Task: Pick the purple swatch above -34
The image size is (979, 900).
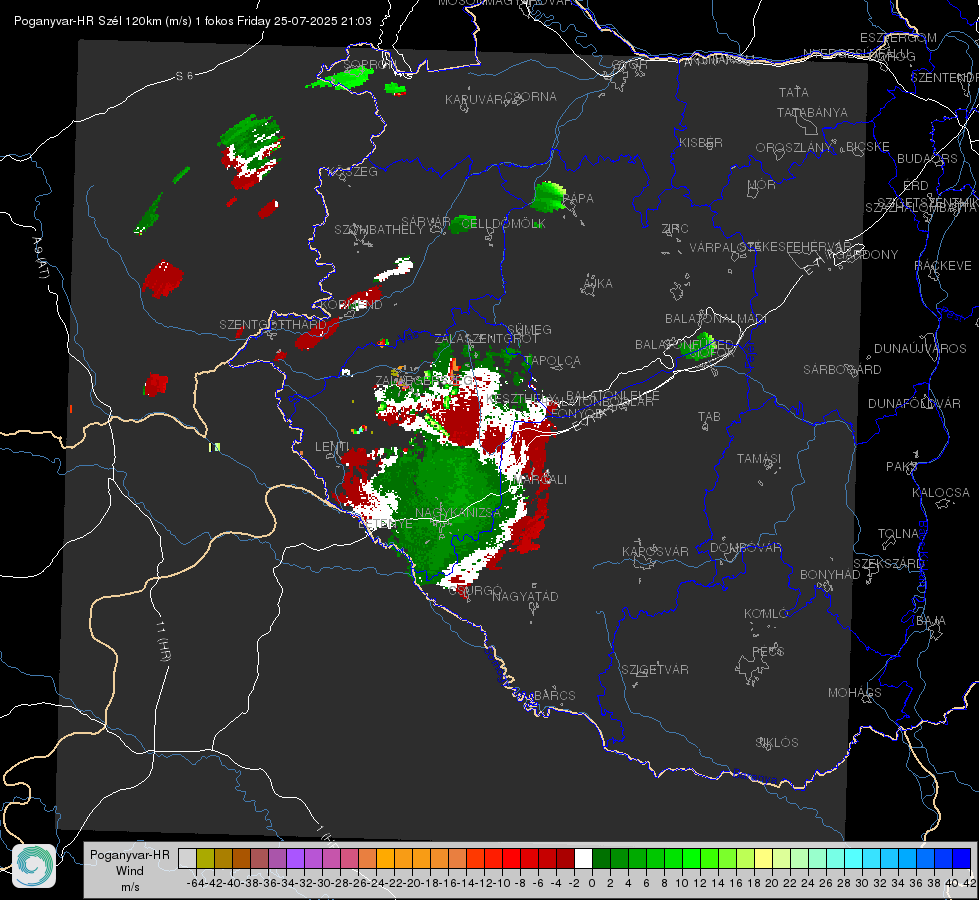Action: point(295,858)
